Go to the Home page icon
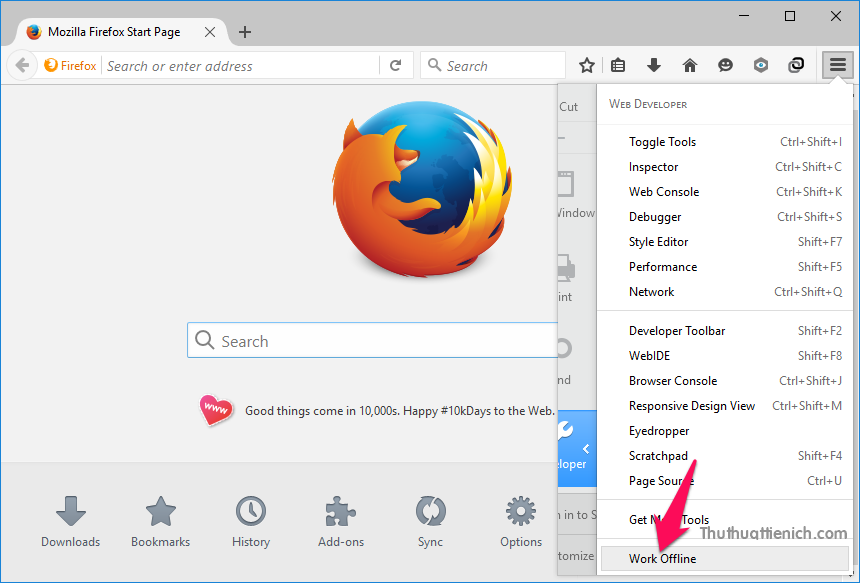The image size is (860, 583). [690, 66]
